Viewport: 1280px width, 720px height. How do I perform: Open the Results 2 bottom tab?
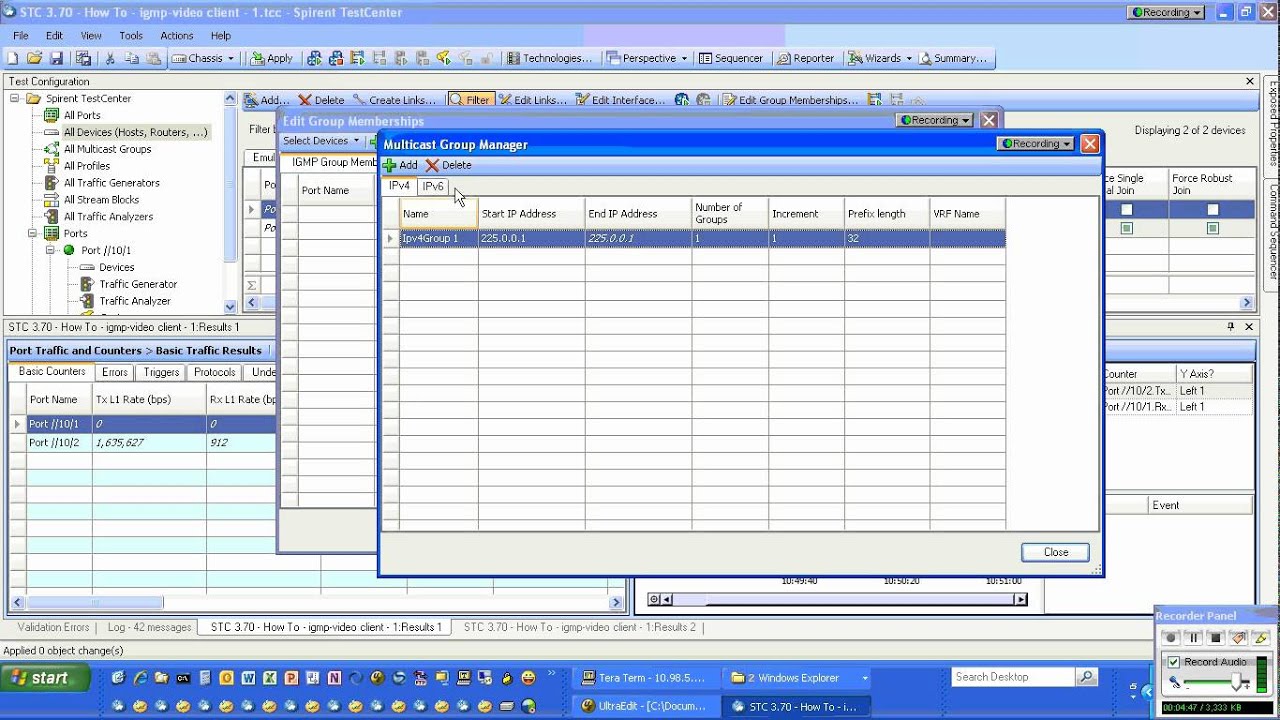point(580,627)
